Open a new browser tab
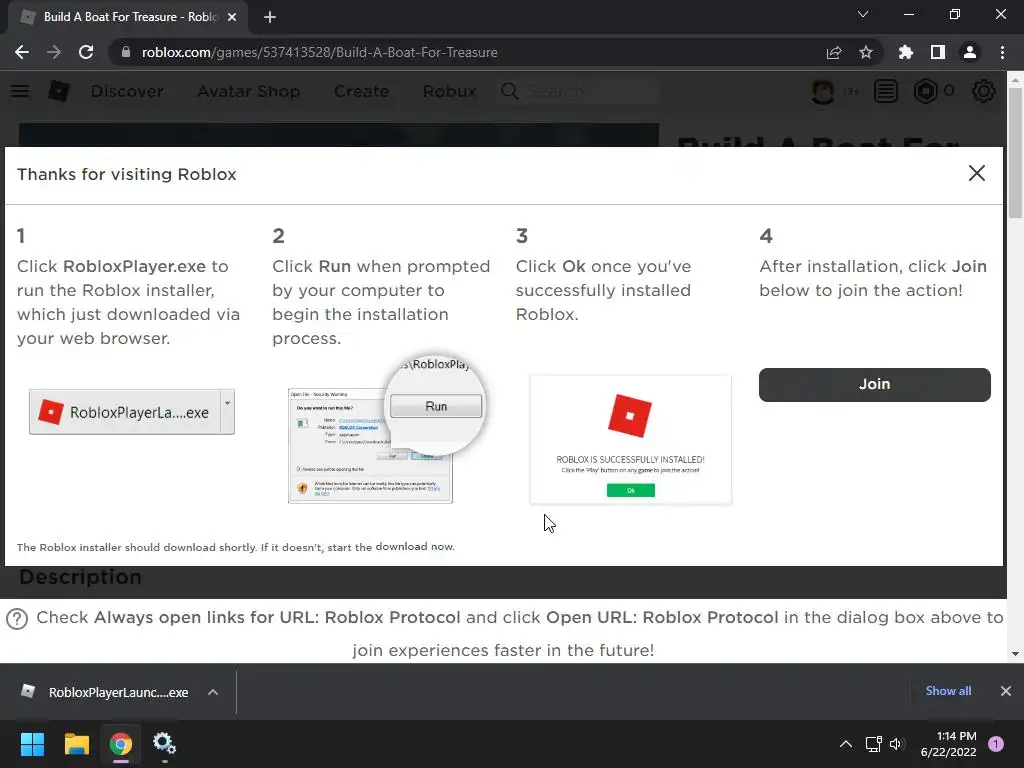 click(x=270, y=17)
